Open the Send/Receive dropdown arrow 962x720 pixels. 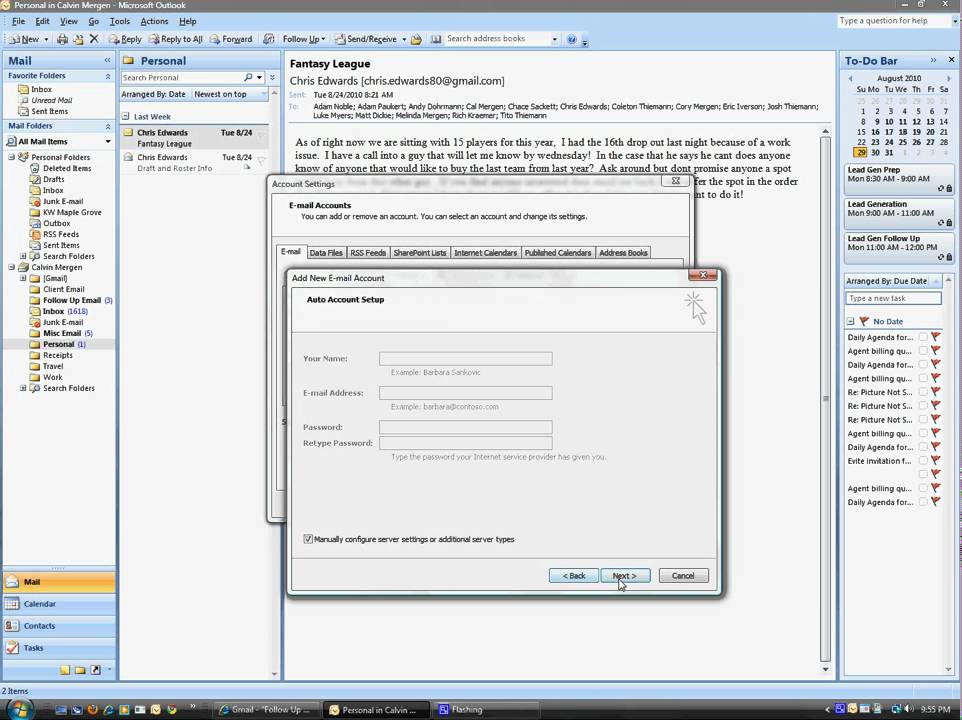[x=404, y=39]
